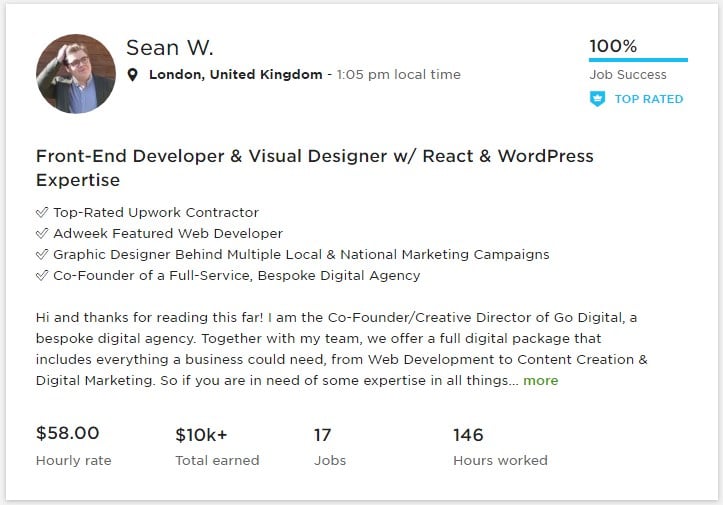Click checkmark beside Adweek Featured Web Developer
Screen dimensions: 723x505
pos(42,233)
